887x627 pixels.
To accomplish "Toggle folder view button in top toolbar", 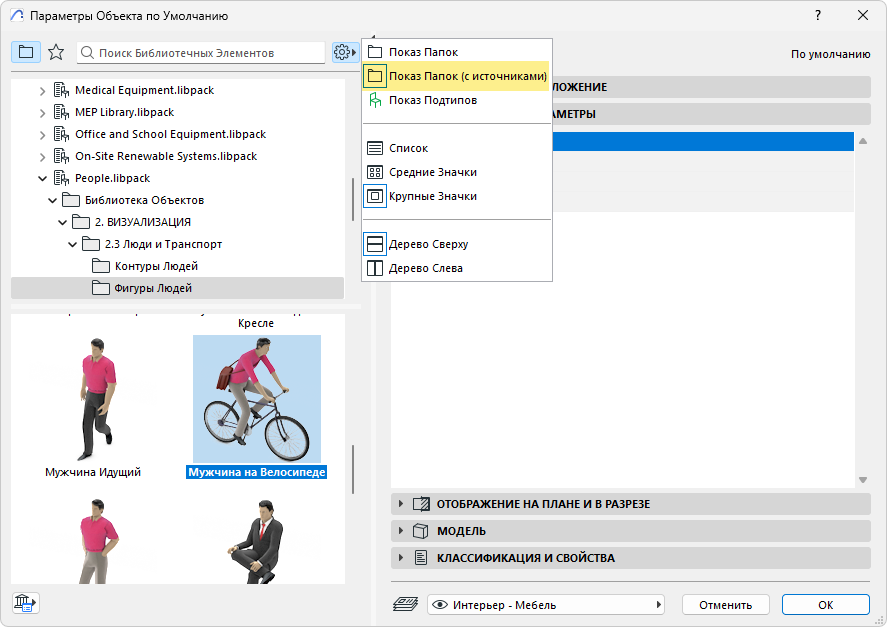I will (26, 53).
